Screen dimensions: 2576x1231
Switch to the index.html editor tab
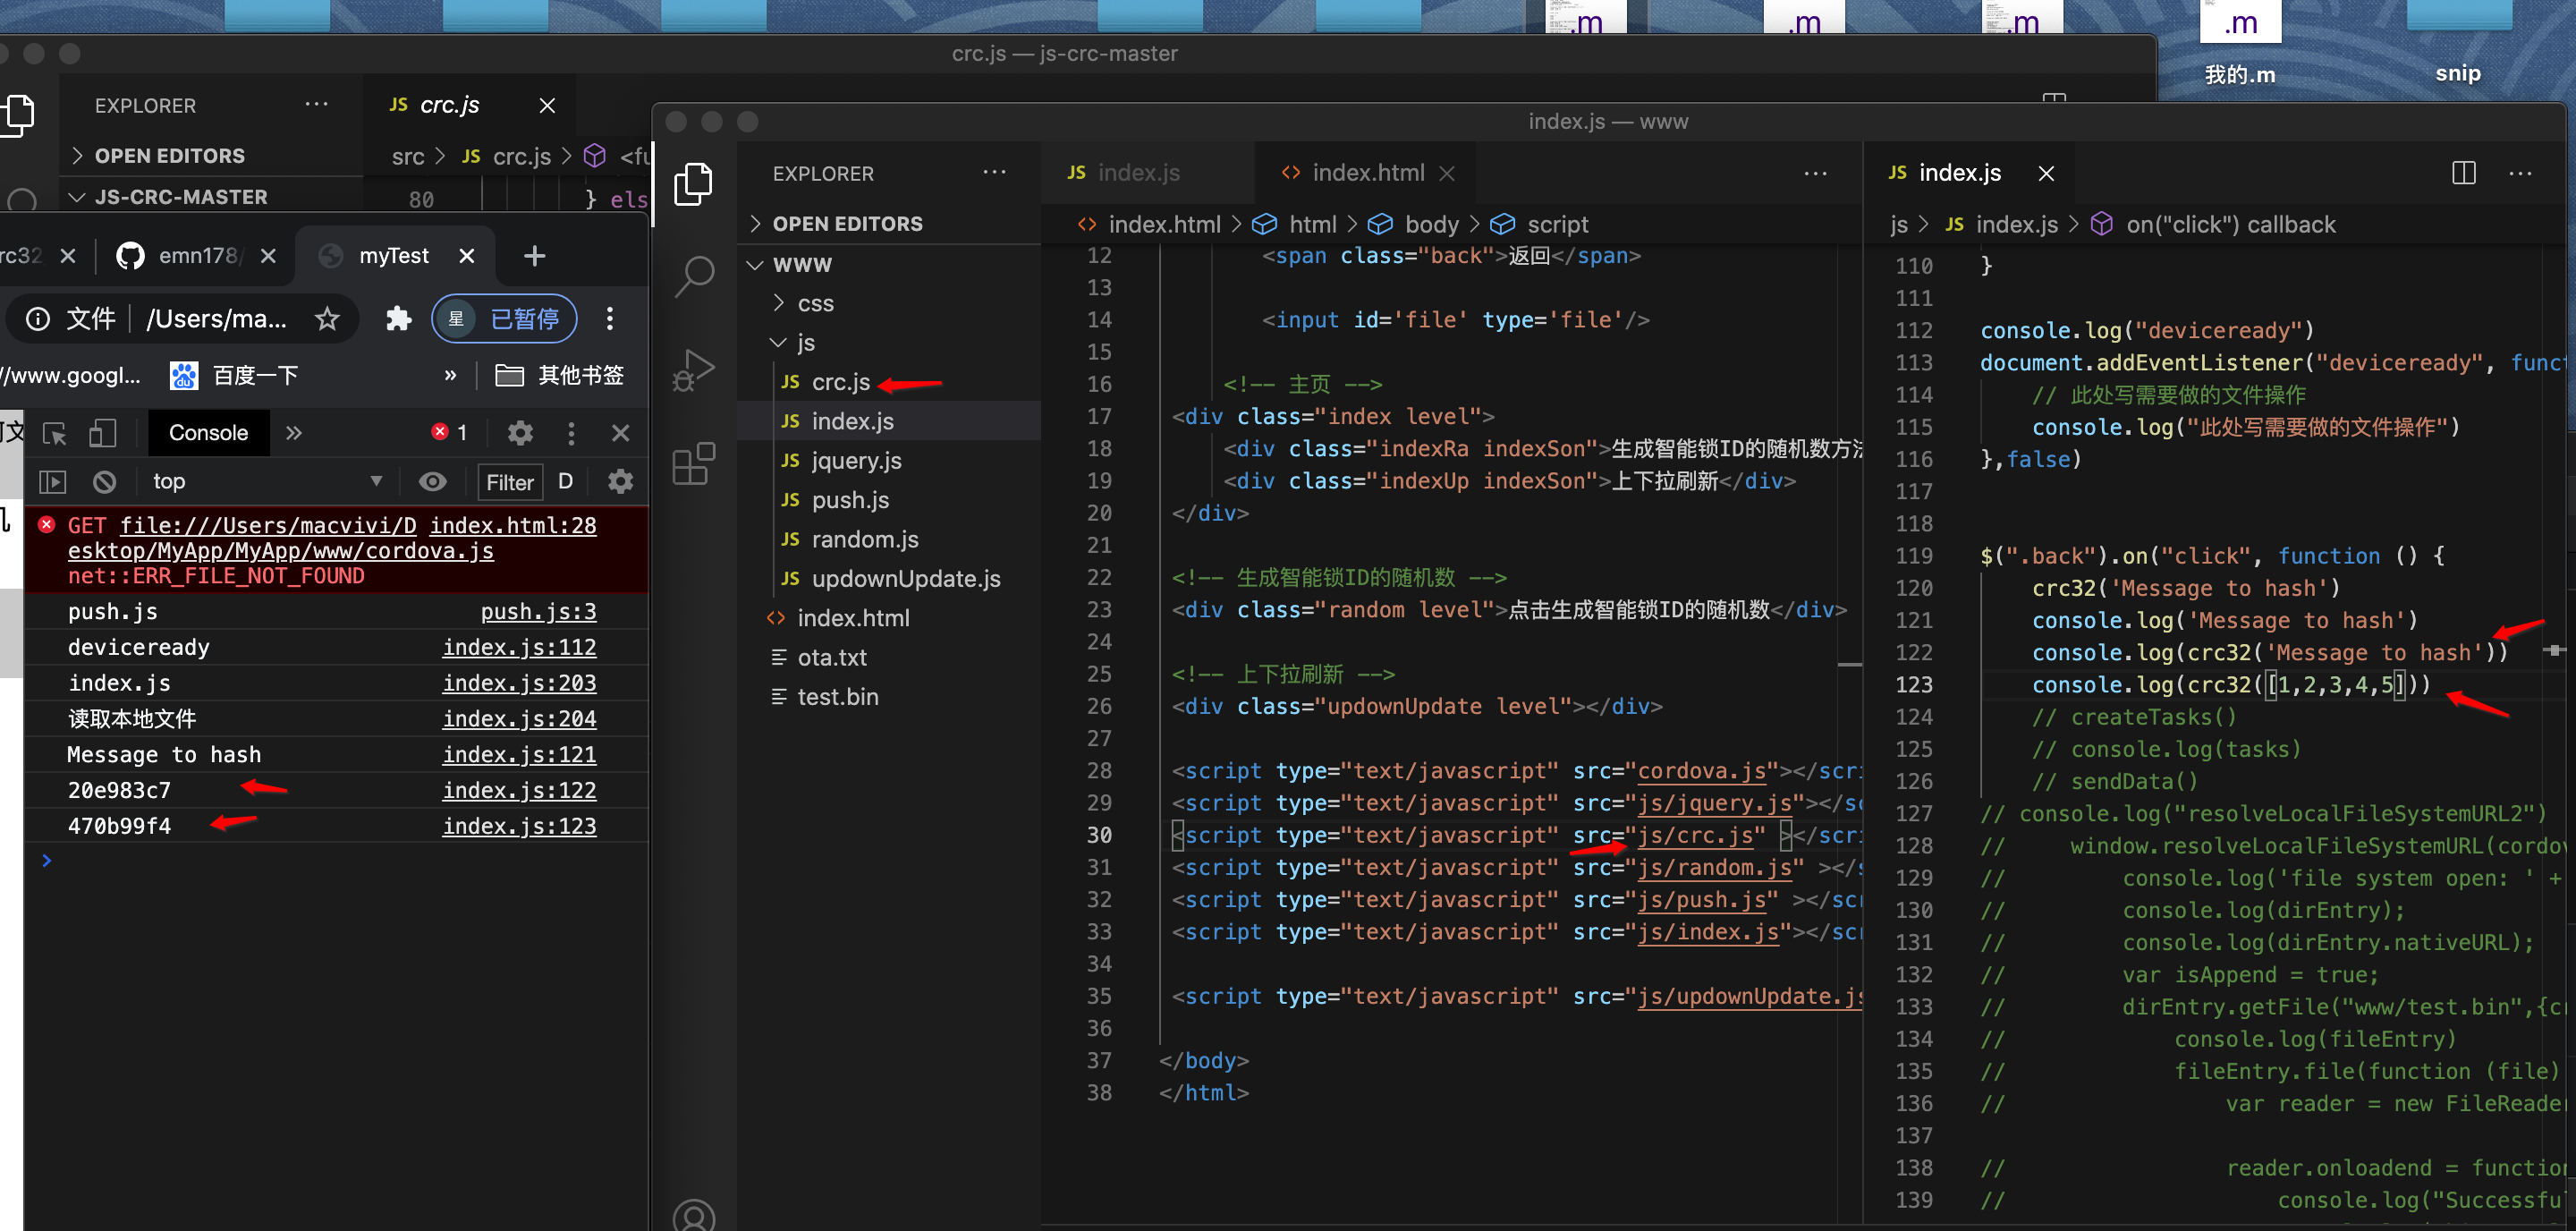click(x=1366, y=173)
